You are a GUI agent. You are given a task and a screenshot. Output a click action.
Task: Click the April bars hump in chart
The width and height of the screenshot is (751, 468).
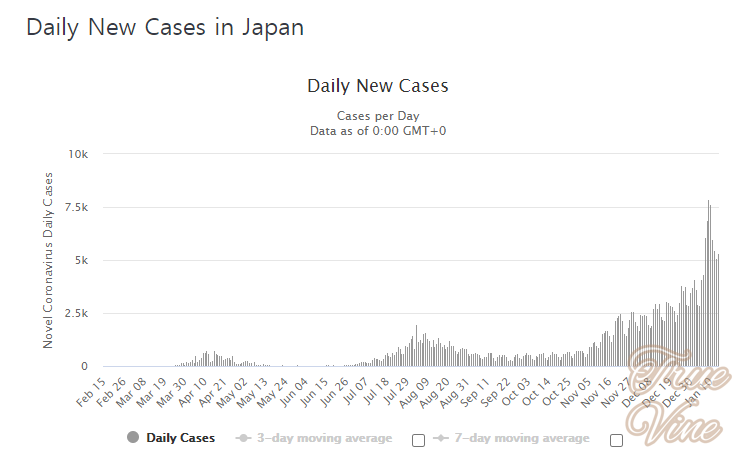pos(207,358)
